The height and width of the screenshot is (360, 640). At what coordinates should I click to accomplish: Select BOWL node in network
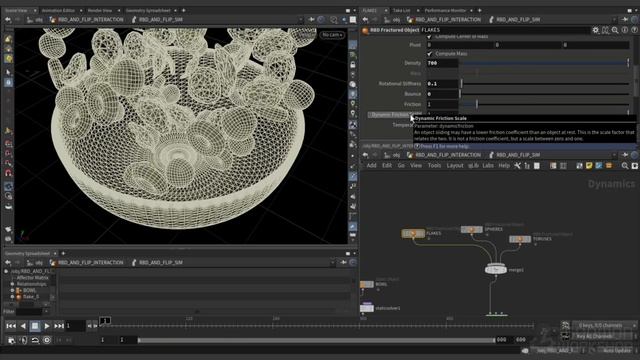click(367, 284)
